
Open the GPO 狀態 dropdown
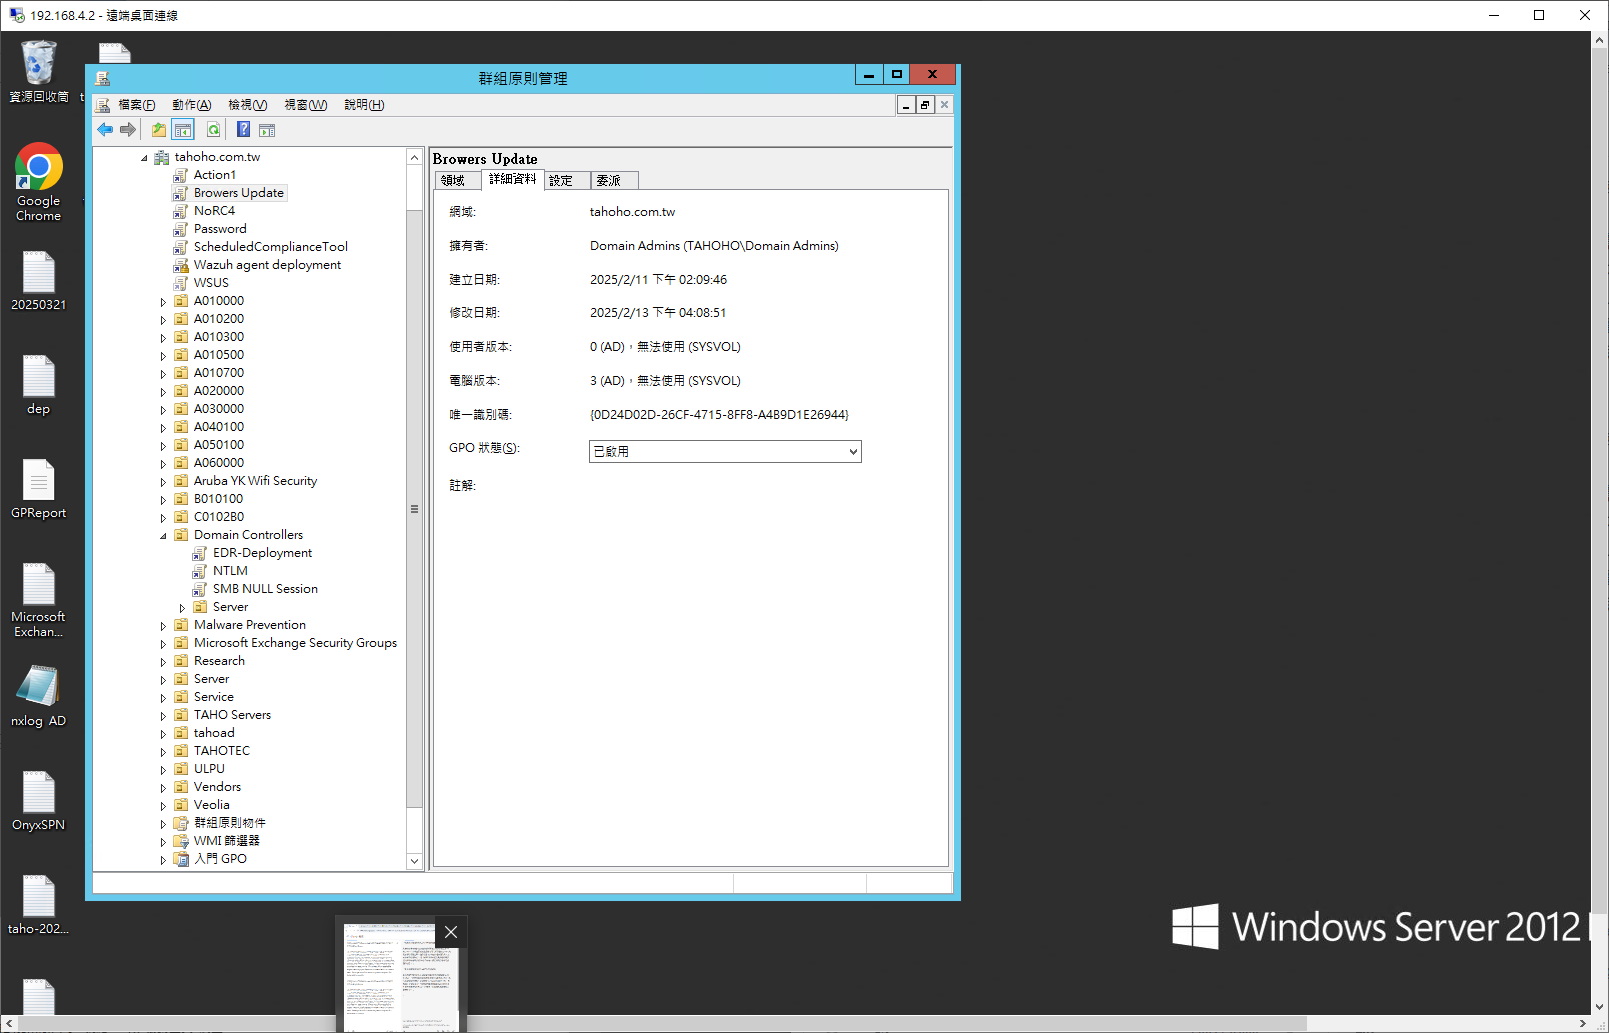click(x=725, y=452)
